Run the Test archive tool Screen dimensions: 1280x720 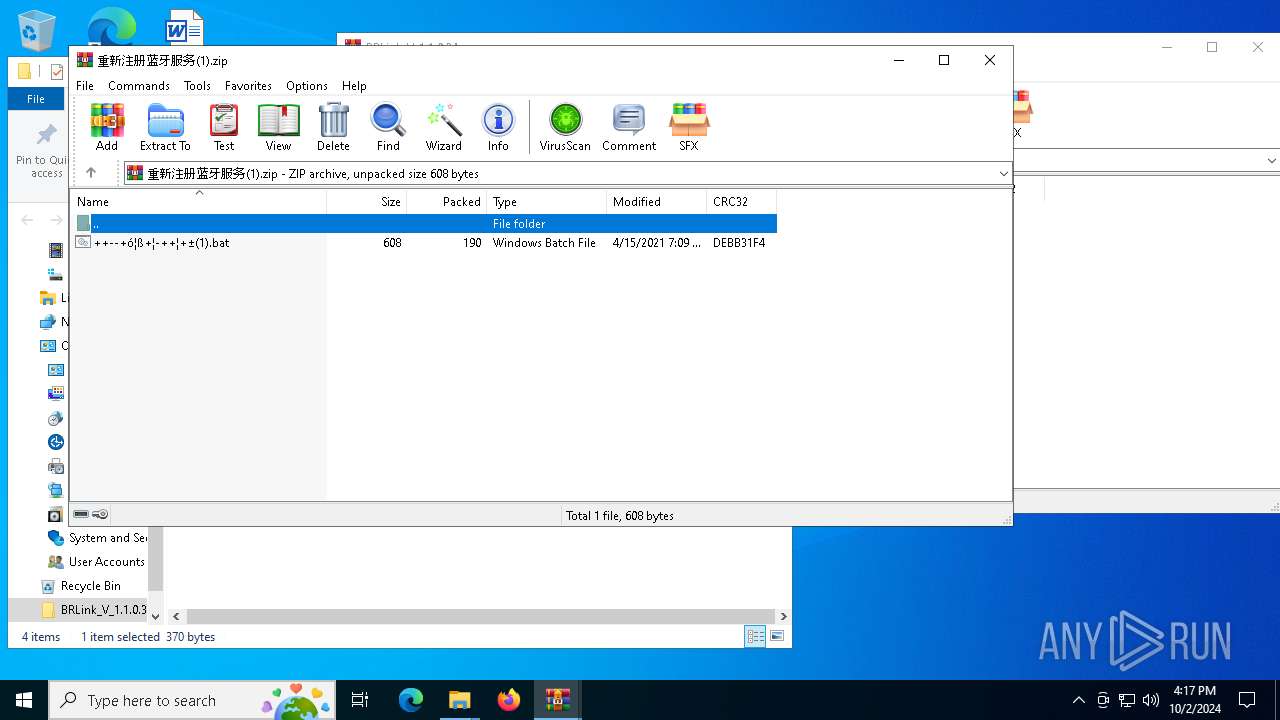coord(224,127)
